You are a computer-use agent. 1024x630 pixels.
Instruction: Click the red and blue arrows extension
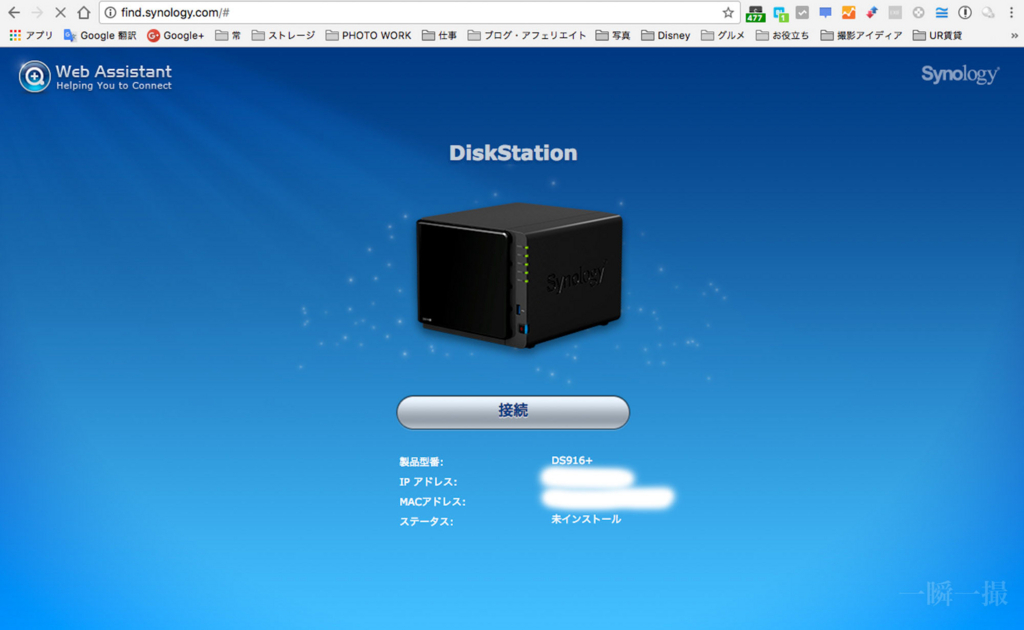click(872, 12)
